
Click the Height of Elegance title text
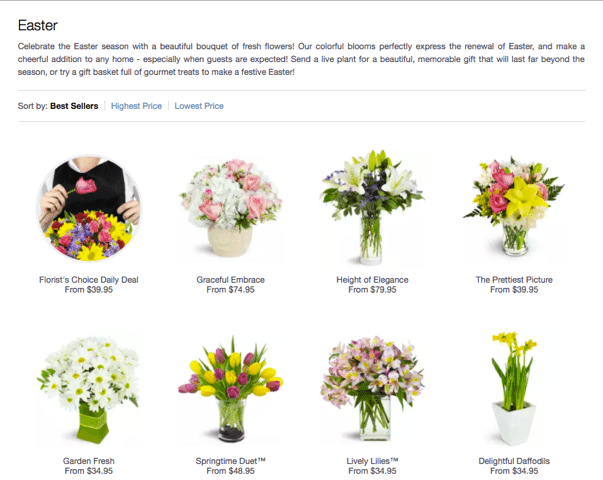pyautogui.click(x=372, y=280)
